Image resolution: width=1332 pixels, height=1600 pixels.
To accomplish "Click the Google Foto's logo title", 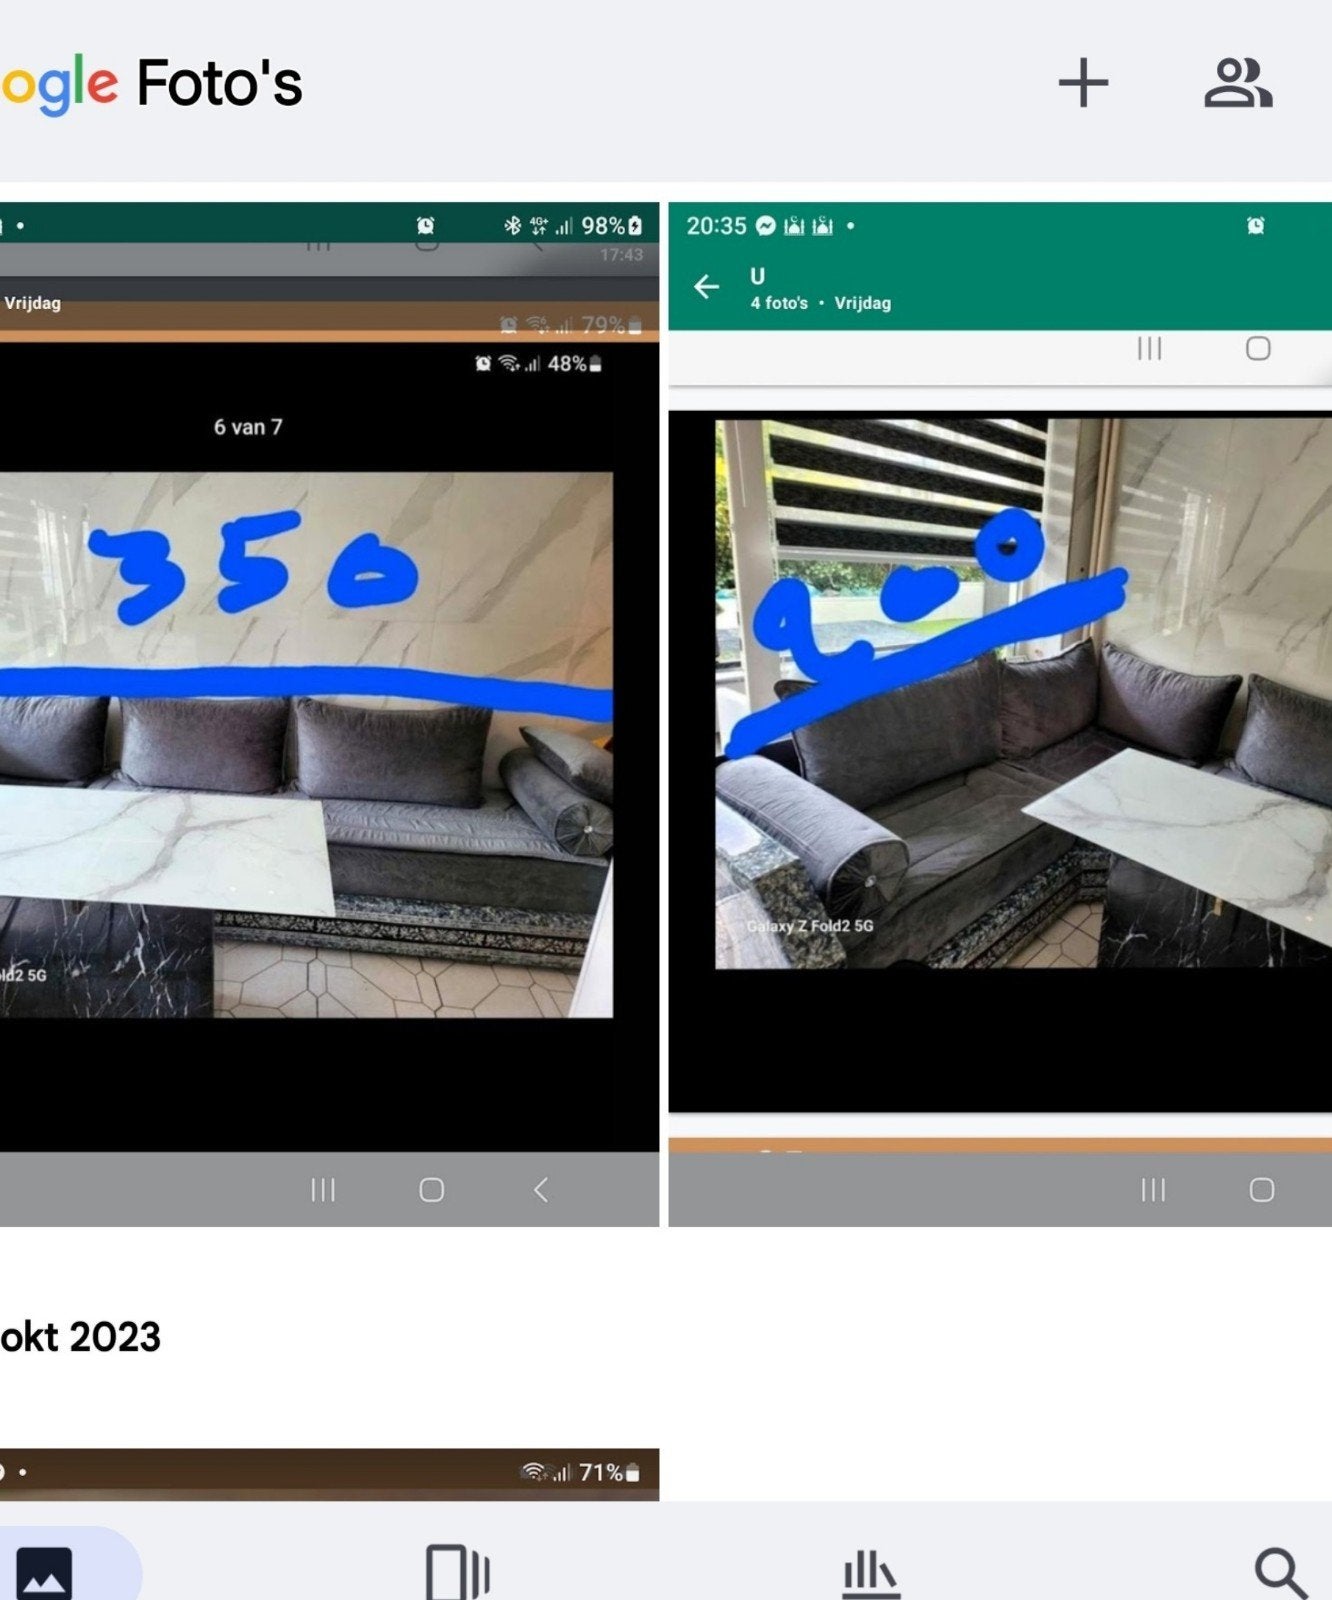I will point(151,83).
